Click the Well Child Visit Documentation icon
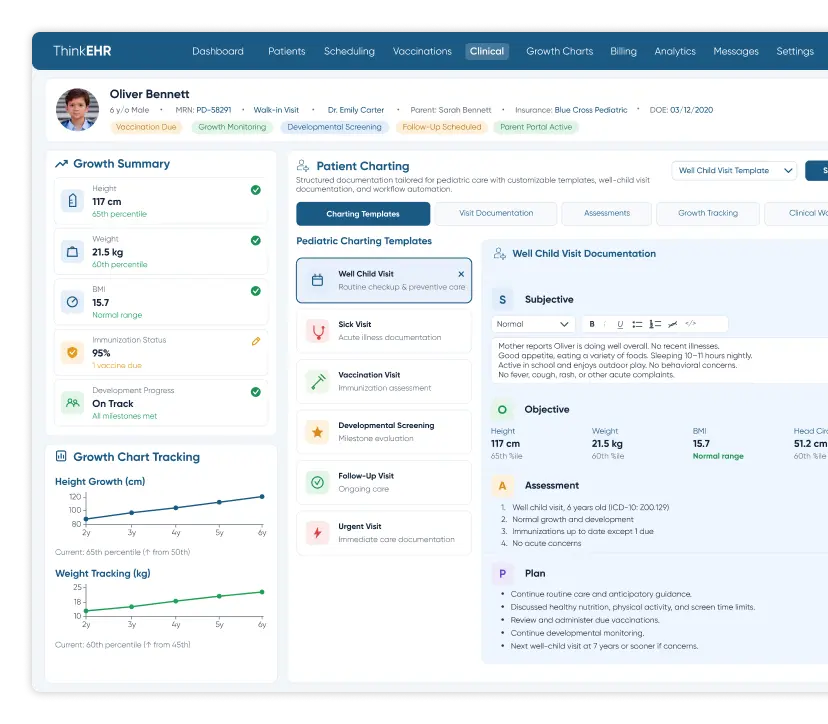828x724 pixels. tap(500, 253)
